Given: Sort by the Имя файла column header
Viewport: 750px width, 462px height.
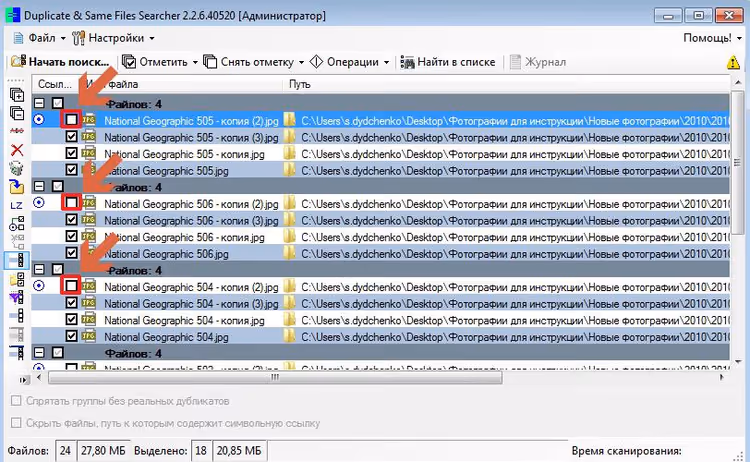Looking at the screenshot, I should pos(182,84).
